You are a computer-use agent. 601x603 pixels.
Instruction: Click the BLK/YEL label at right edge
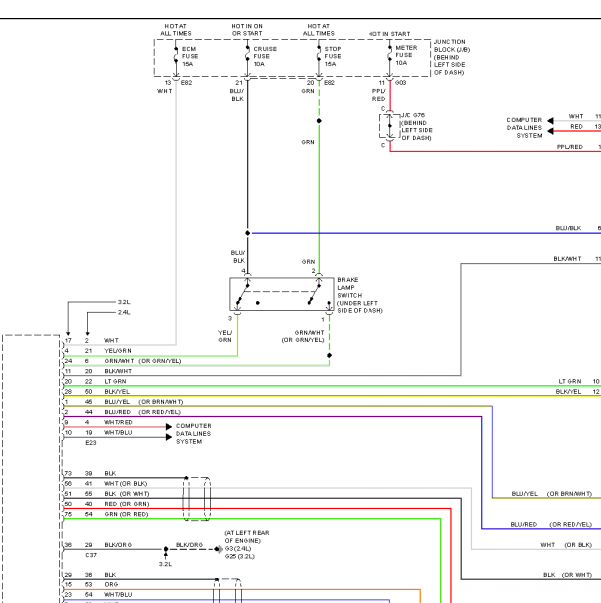pyautogui.click(x=569, y=391)
